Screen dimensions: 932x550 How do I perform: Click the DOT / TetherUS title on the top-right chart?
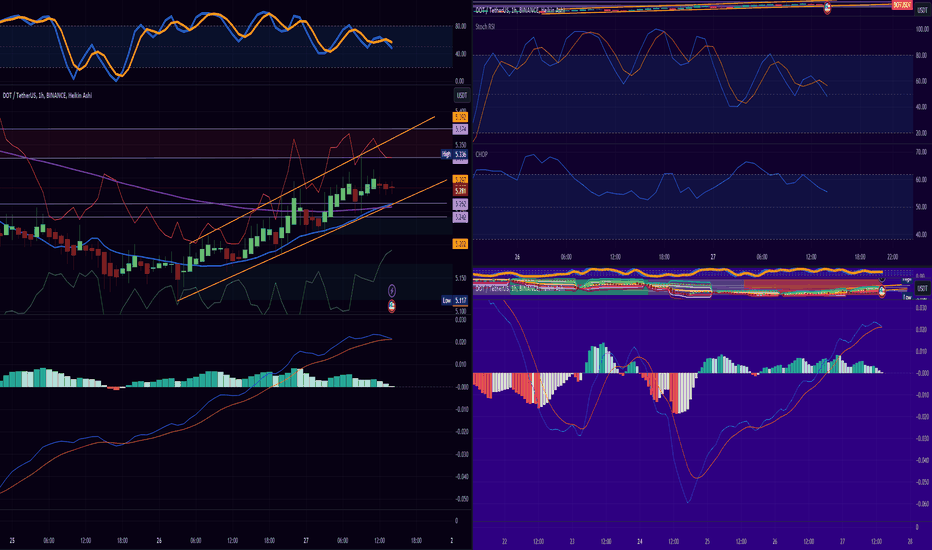coord(520,10)
